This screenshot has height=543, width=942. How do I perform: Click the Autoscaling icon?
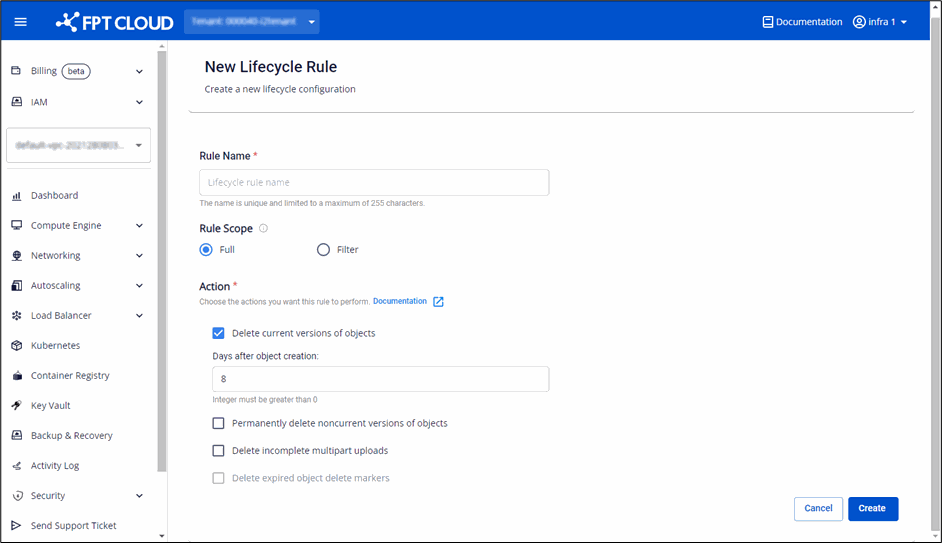point(17,285)
